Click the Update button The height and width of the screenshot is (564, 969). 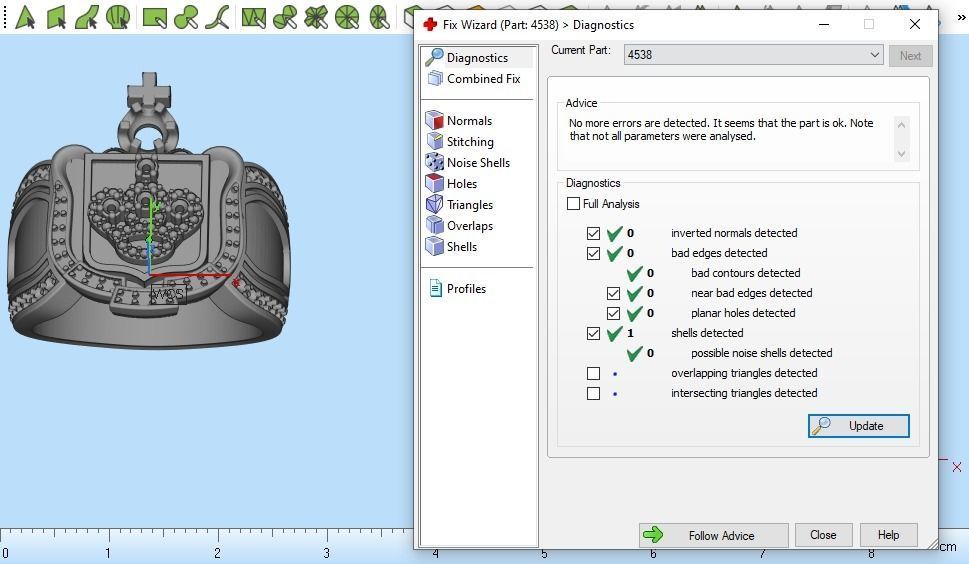click(858, 426)
